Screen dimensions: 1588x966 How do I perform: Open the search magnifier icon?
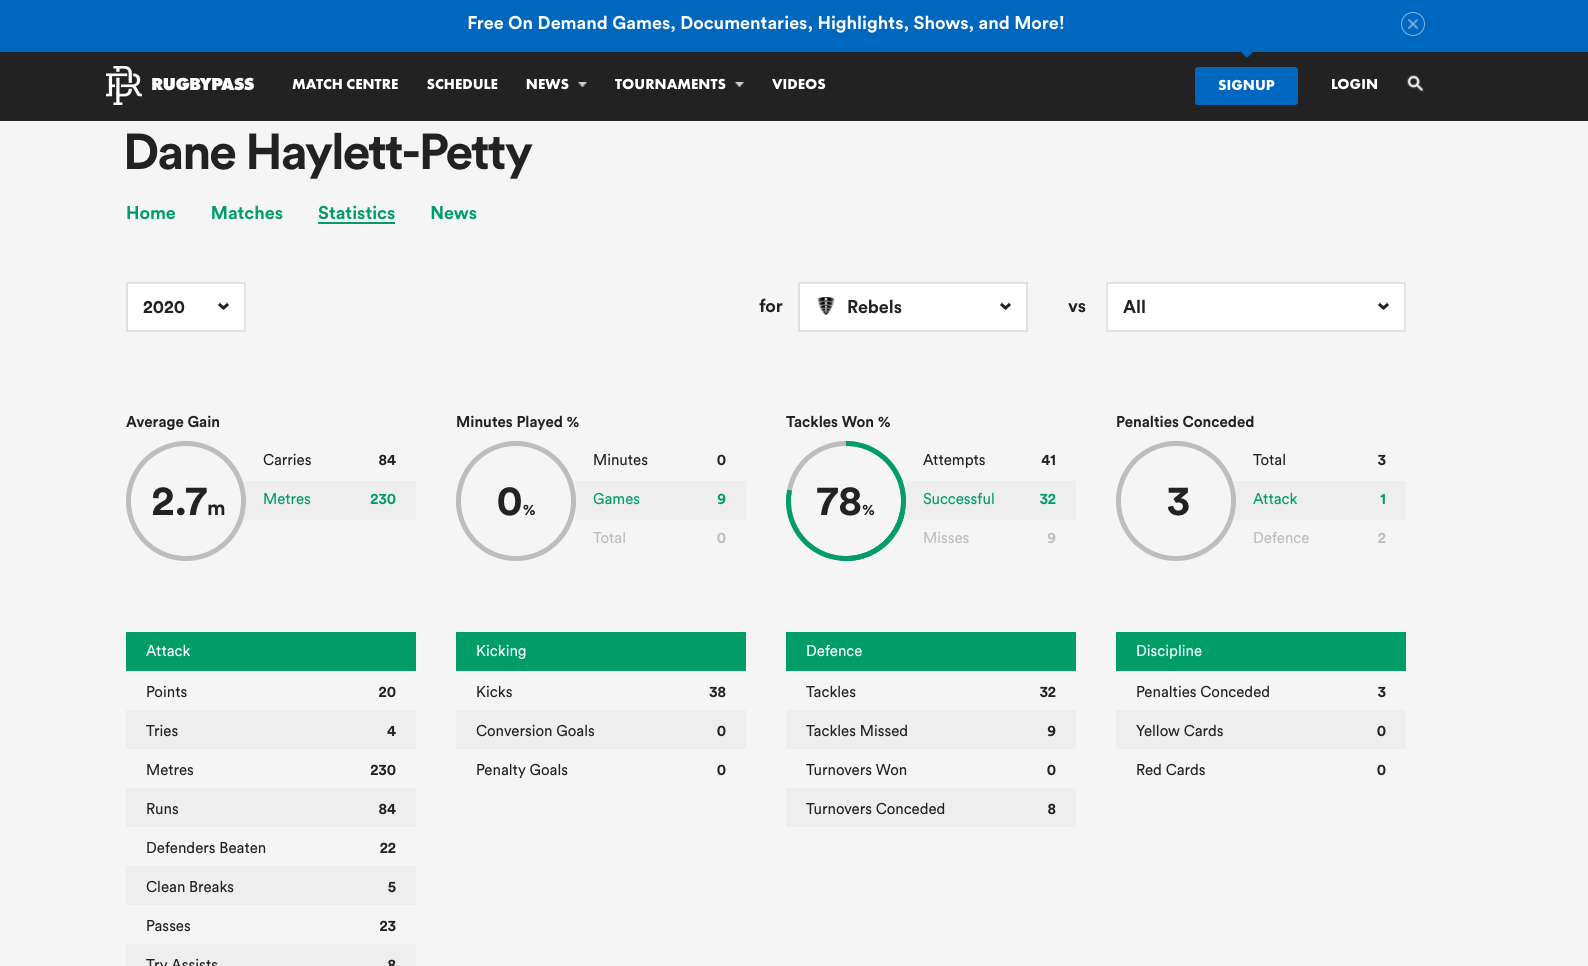pyautogui.click(x=1415, y=84)
